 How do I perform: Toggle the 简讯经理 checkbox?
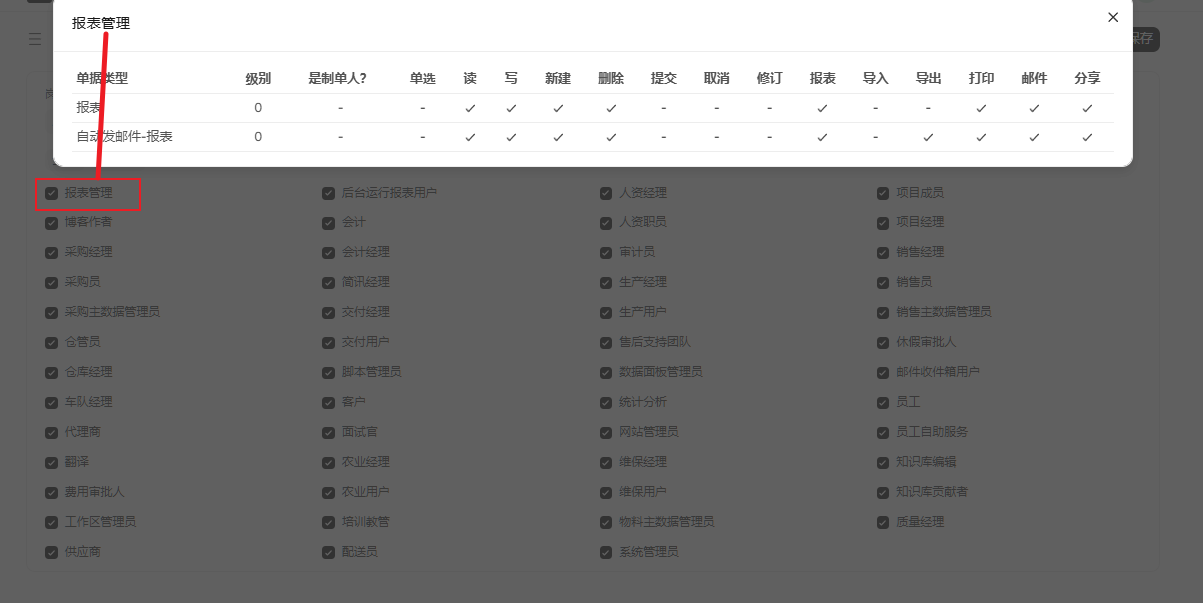pyautogui.click(x=328, y=282)
